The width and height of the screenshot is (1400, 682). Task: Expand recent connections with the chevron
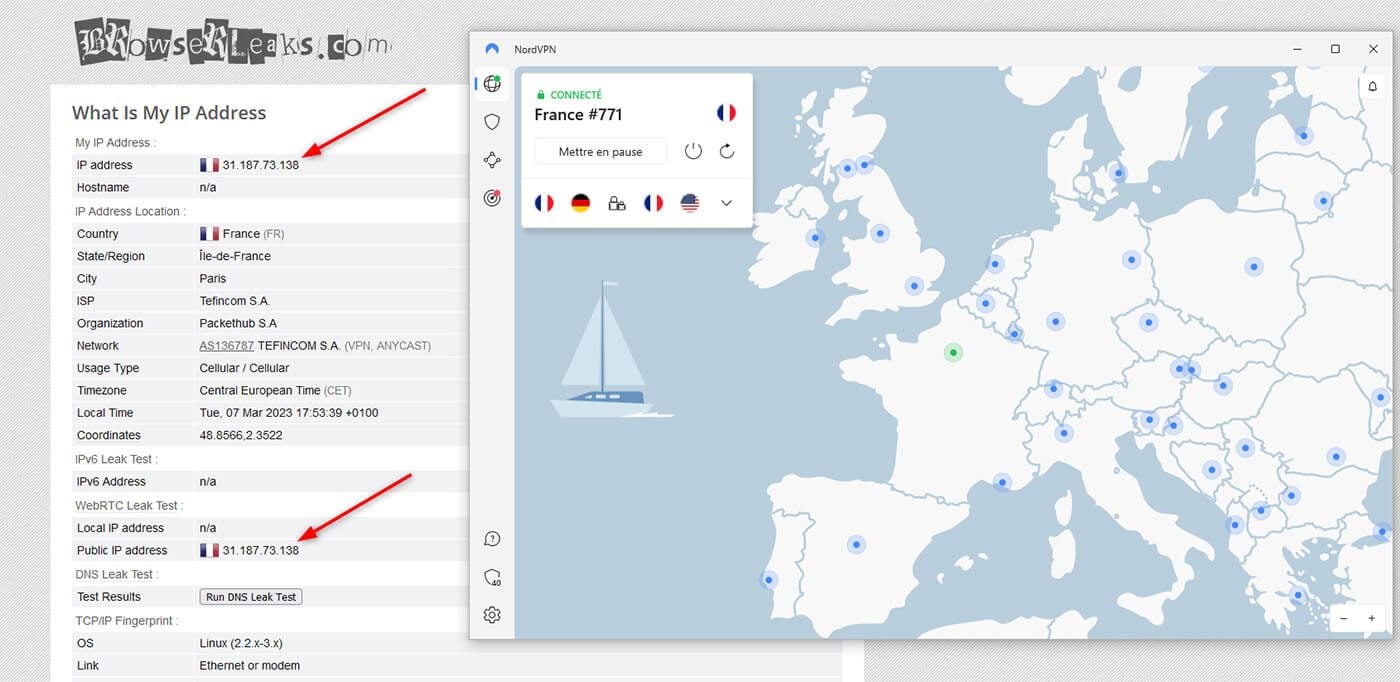727,203
